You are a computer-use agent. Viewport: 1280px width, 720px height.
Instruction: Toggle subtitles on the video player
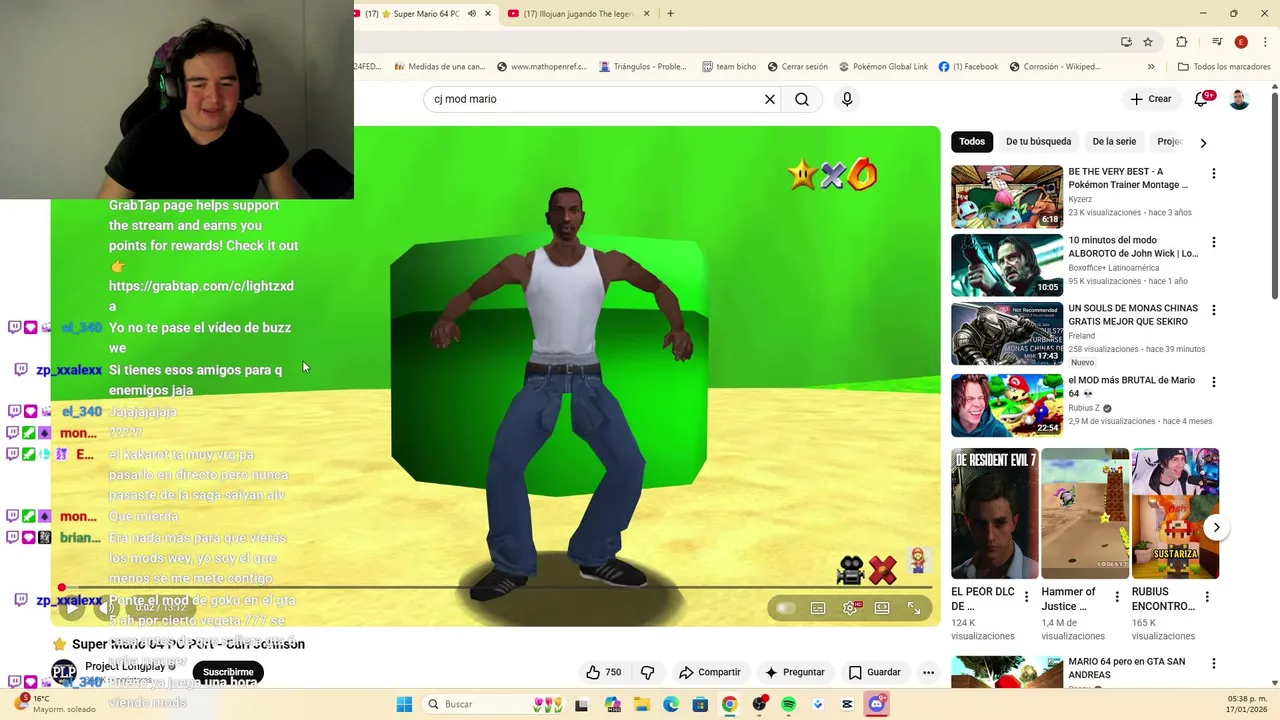point(818,608)
